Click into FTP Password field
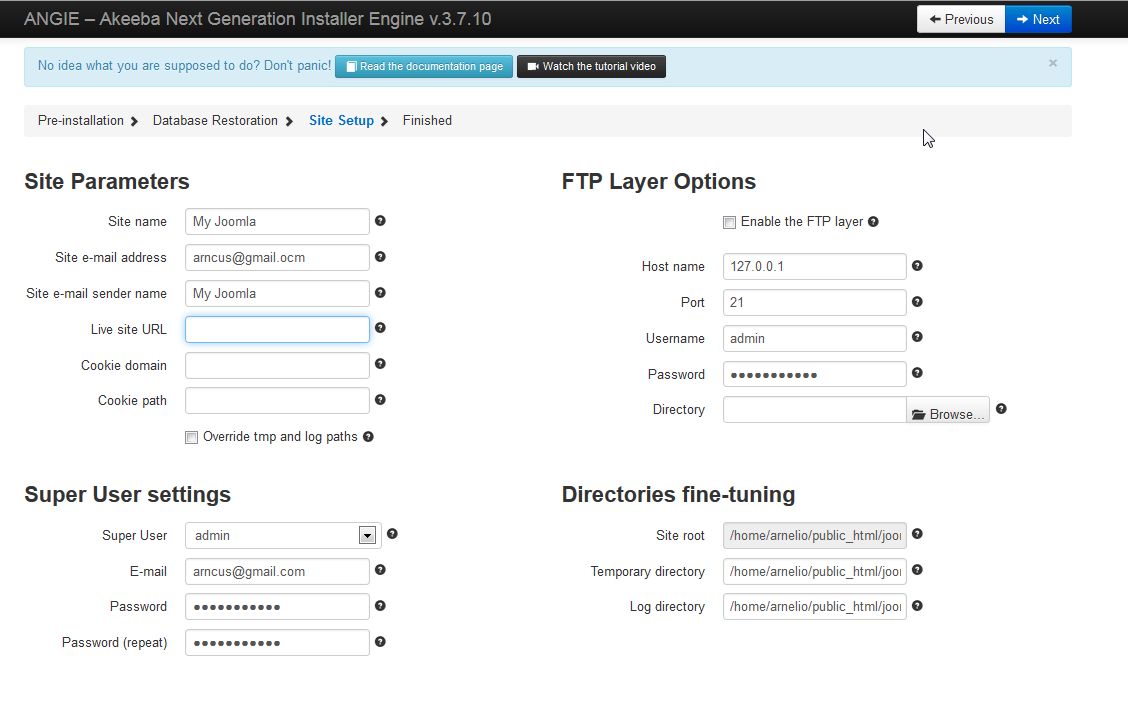Image resolution: width=1128 pixels, height=707 pixels. (814, 374)
